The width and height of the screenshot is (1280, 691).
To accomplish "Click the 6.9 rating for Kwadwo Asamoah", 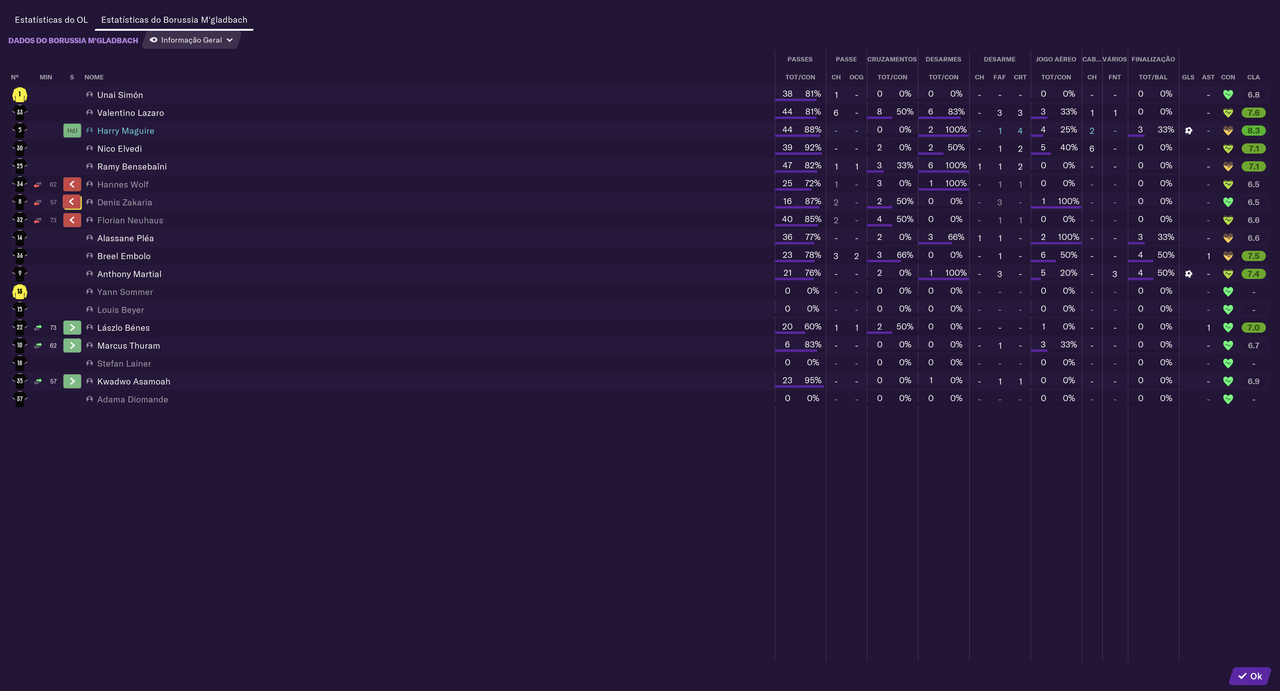I will (1254, 382).
